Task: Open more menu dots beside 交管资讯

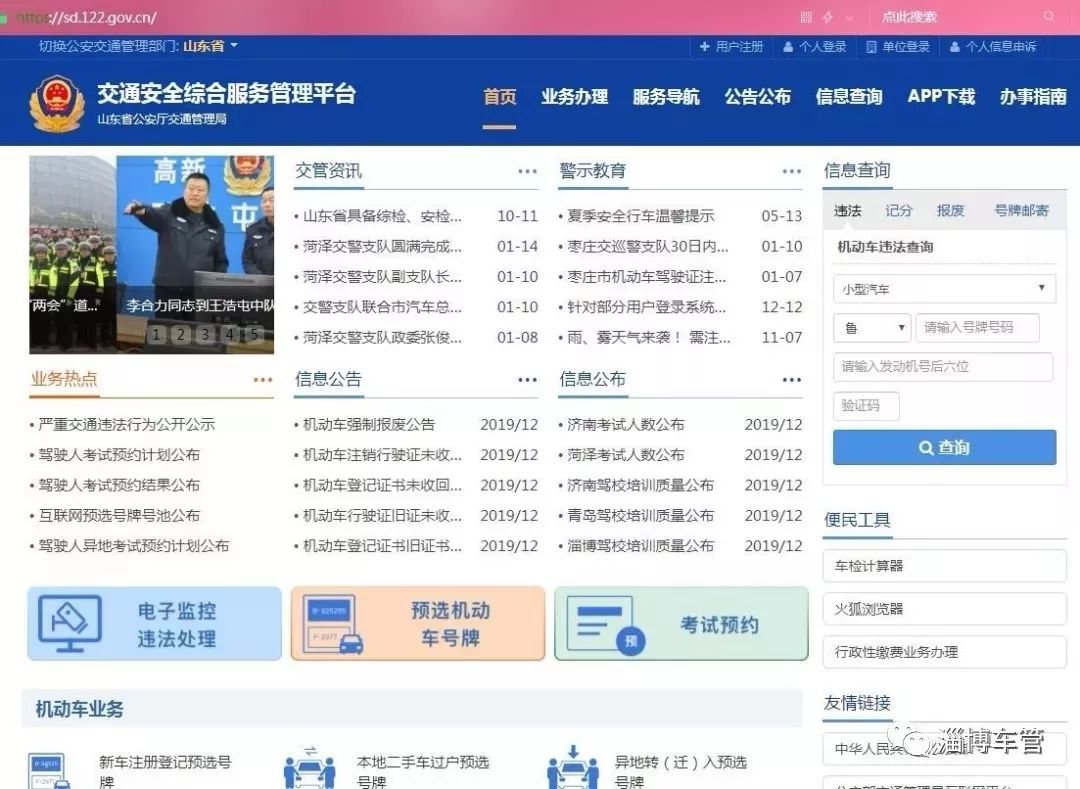Action: (528, 171)
